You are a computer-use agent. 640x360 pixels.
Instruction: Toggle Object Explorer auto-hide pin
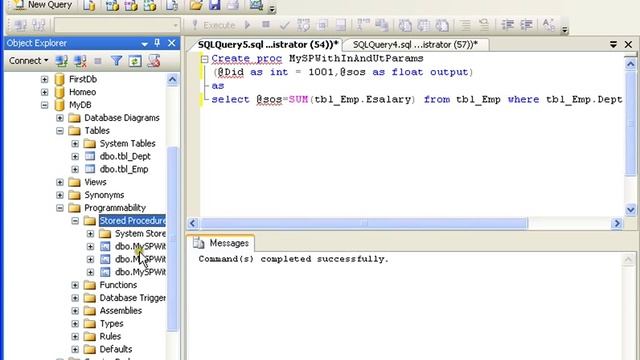(x=157, y=43)
